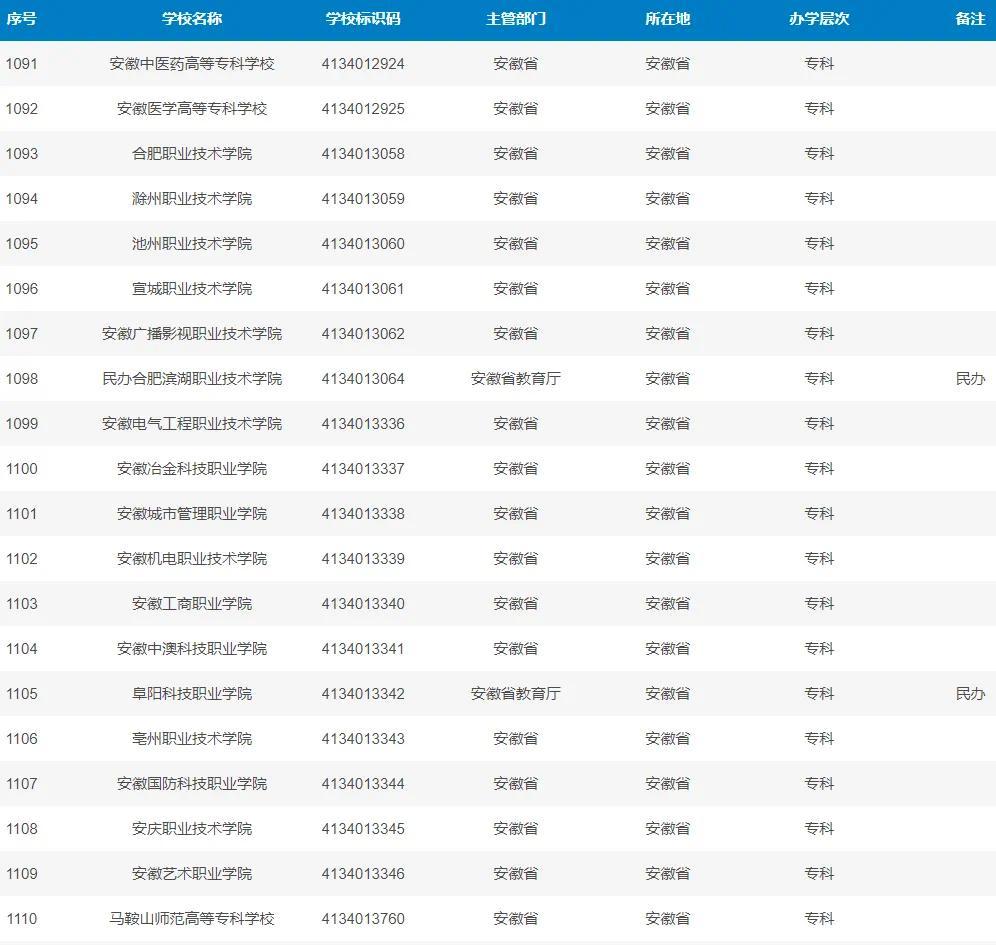Select school name 安徽艺术职业学院

click(192, 874)
